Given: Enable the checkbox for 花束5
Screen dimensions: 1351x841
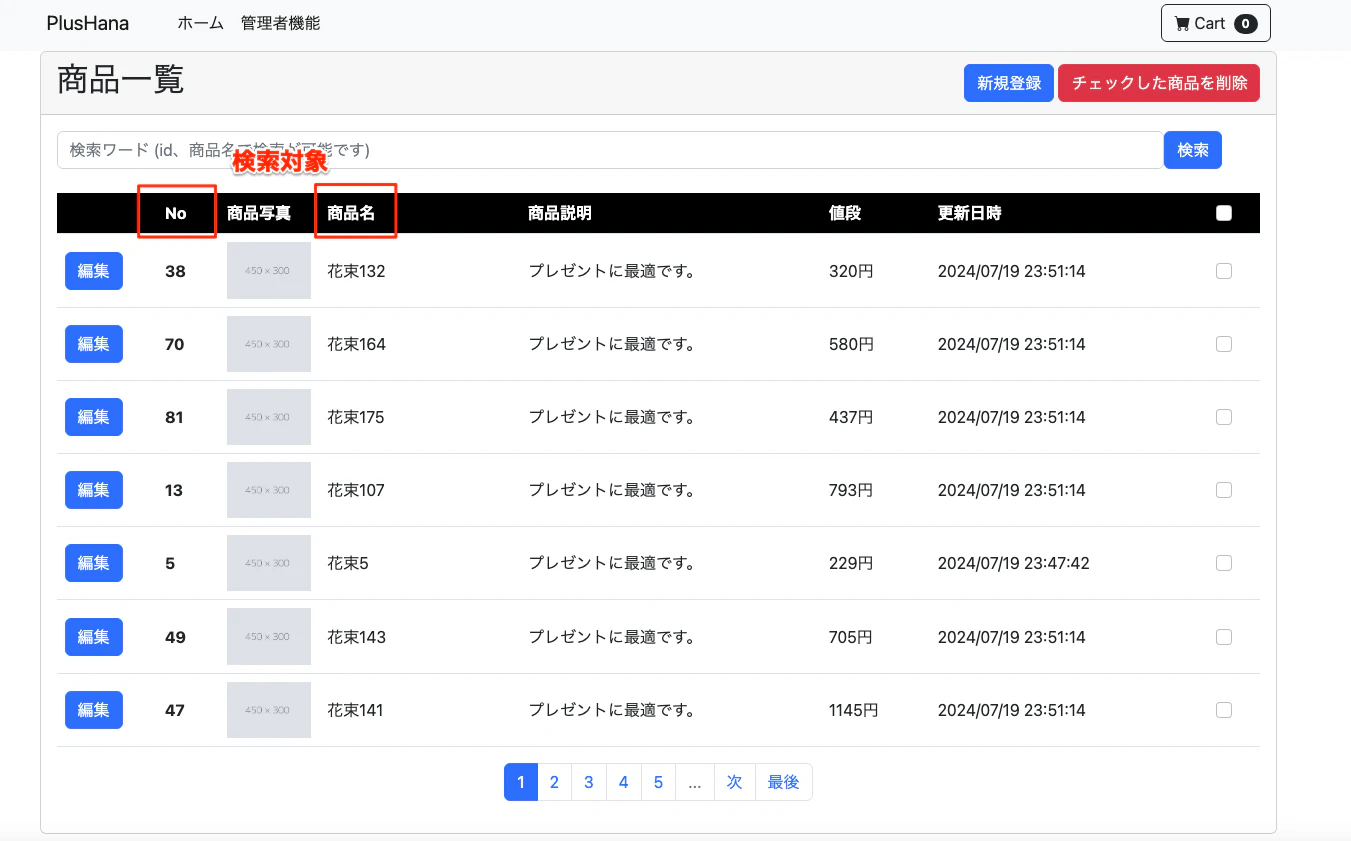Looking at the screenshot, I should 1224,563.
